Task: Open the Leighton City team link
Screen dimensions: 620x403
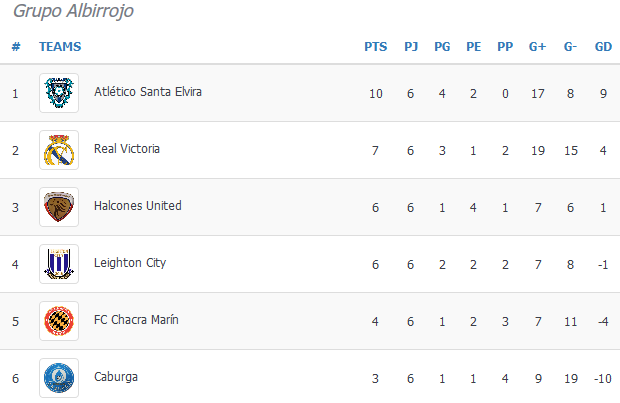Action: coord(130,263)
